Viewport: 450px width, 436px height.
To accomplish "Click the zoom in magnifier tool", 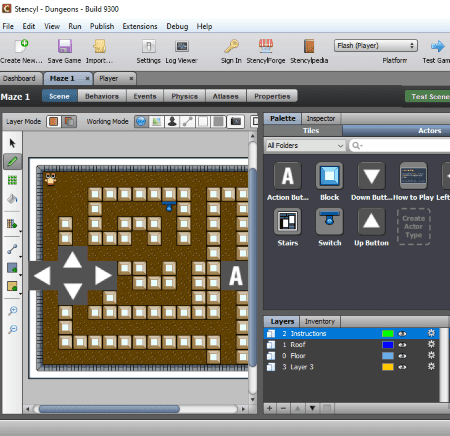I will (x=12, y=311).
